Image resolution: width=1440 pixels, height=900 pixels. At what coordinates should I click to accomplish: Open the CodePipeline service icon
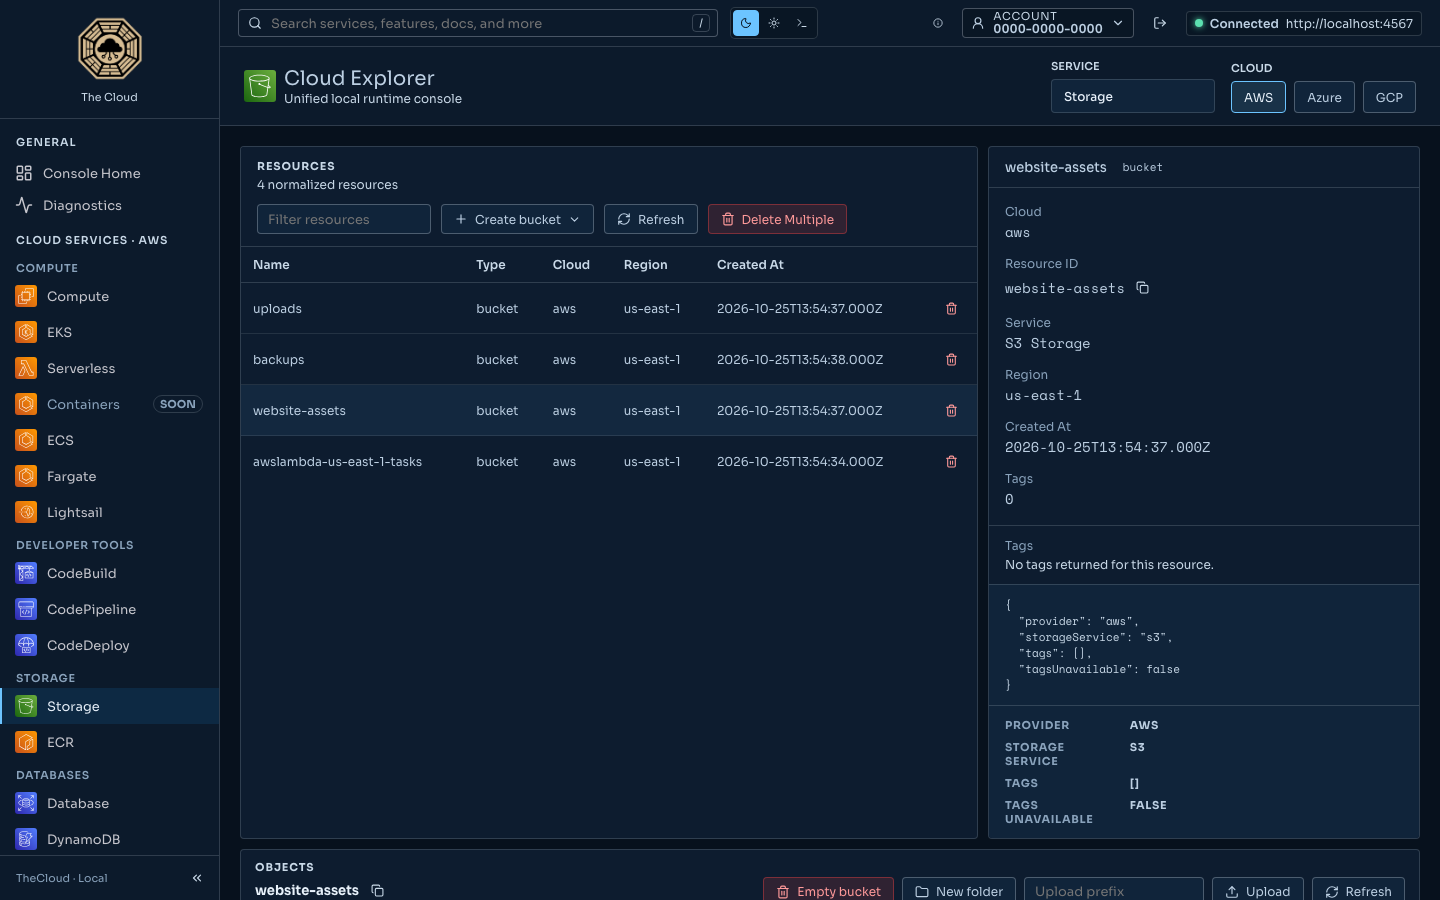[x=26, y=609]
